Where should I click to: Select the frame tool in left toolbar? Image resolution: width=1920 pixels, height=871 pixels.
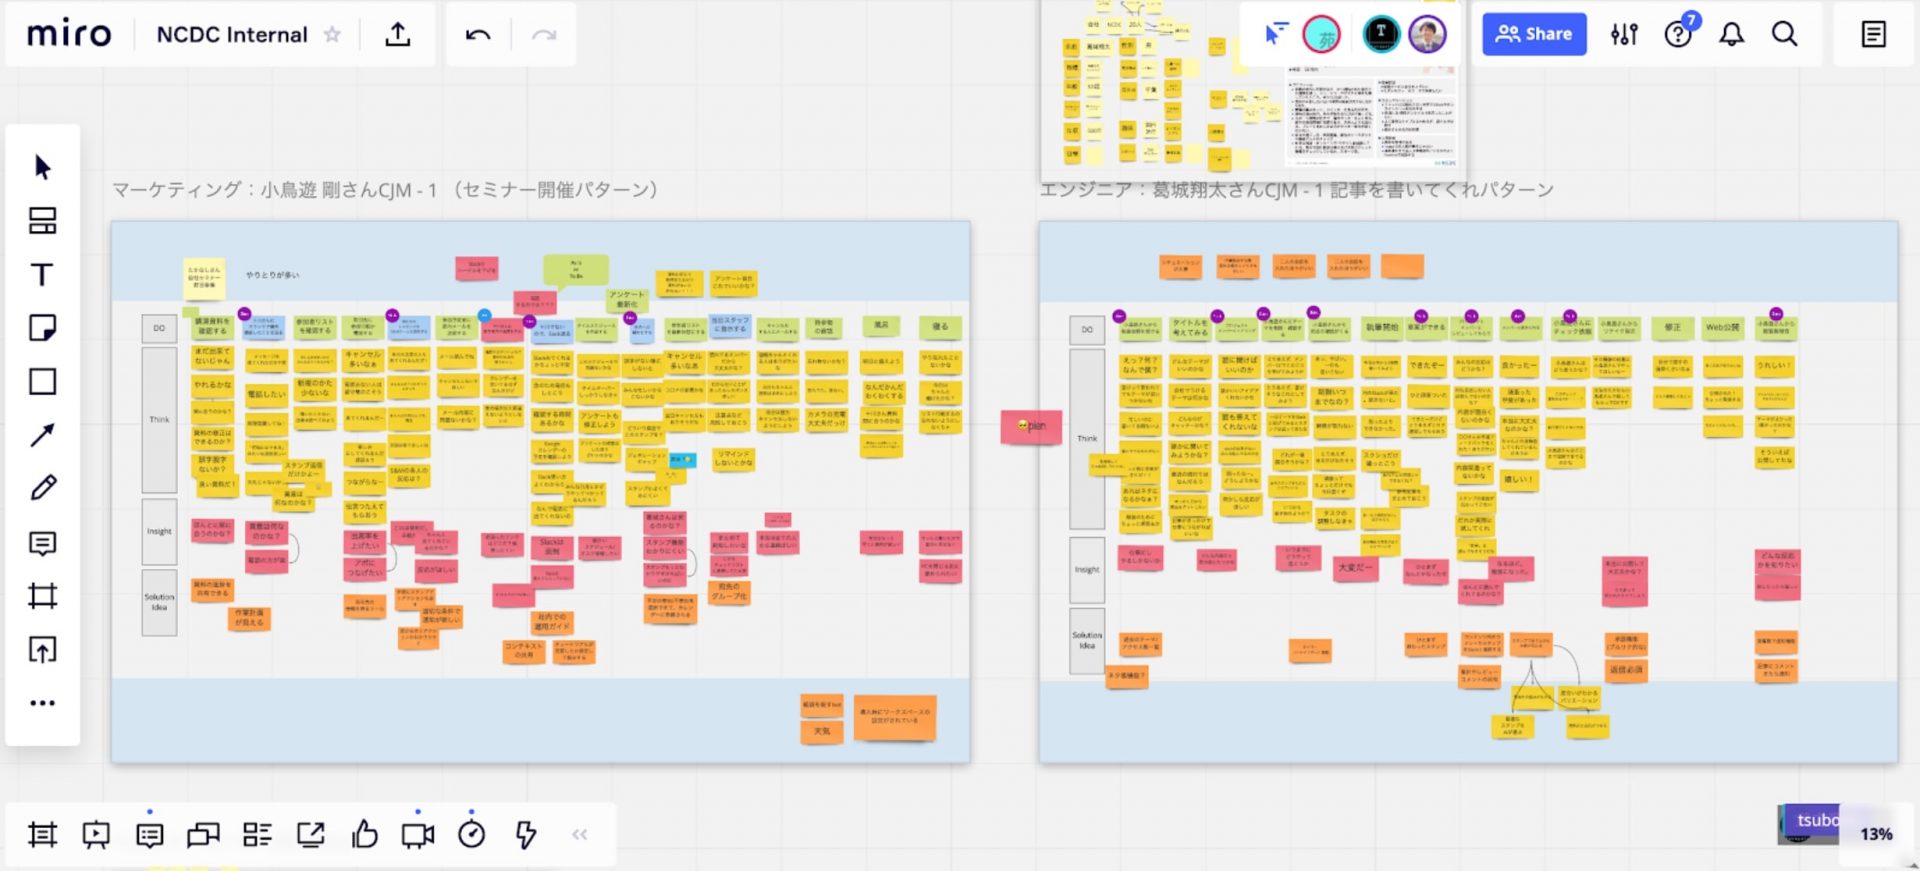click(42, 597)
